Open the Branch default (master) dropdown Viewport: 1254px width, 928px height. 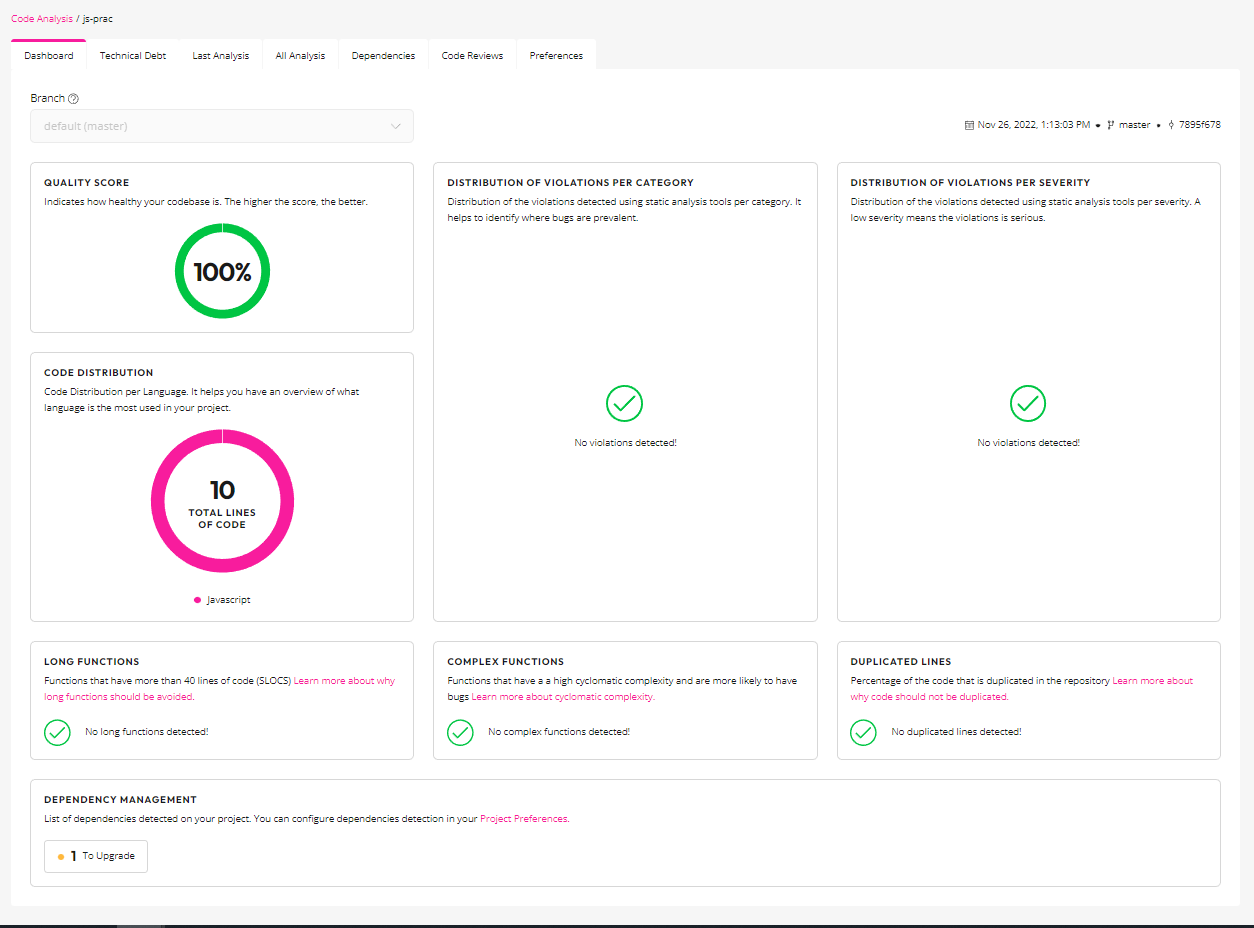pyautogui.click(x=222, y=126)
